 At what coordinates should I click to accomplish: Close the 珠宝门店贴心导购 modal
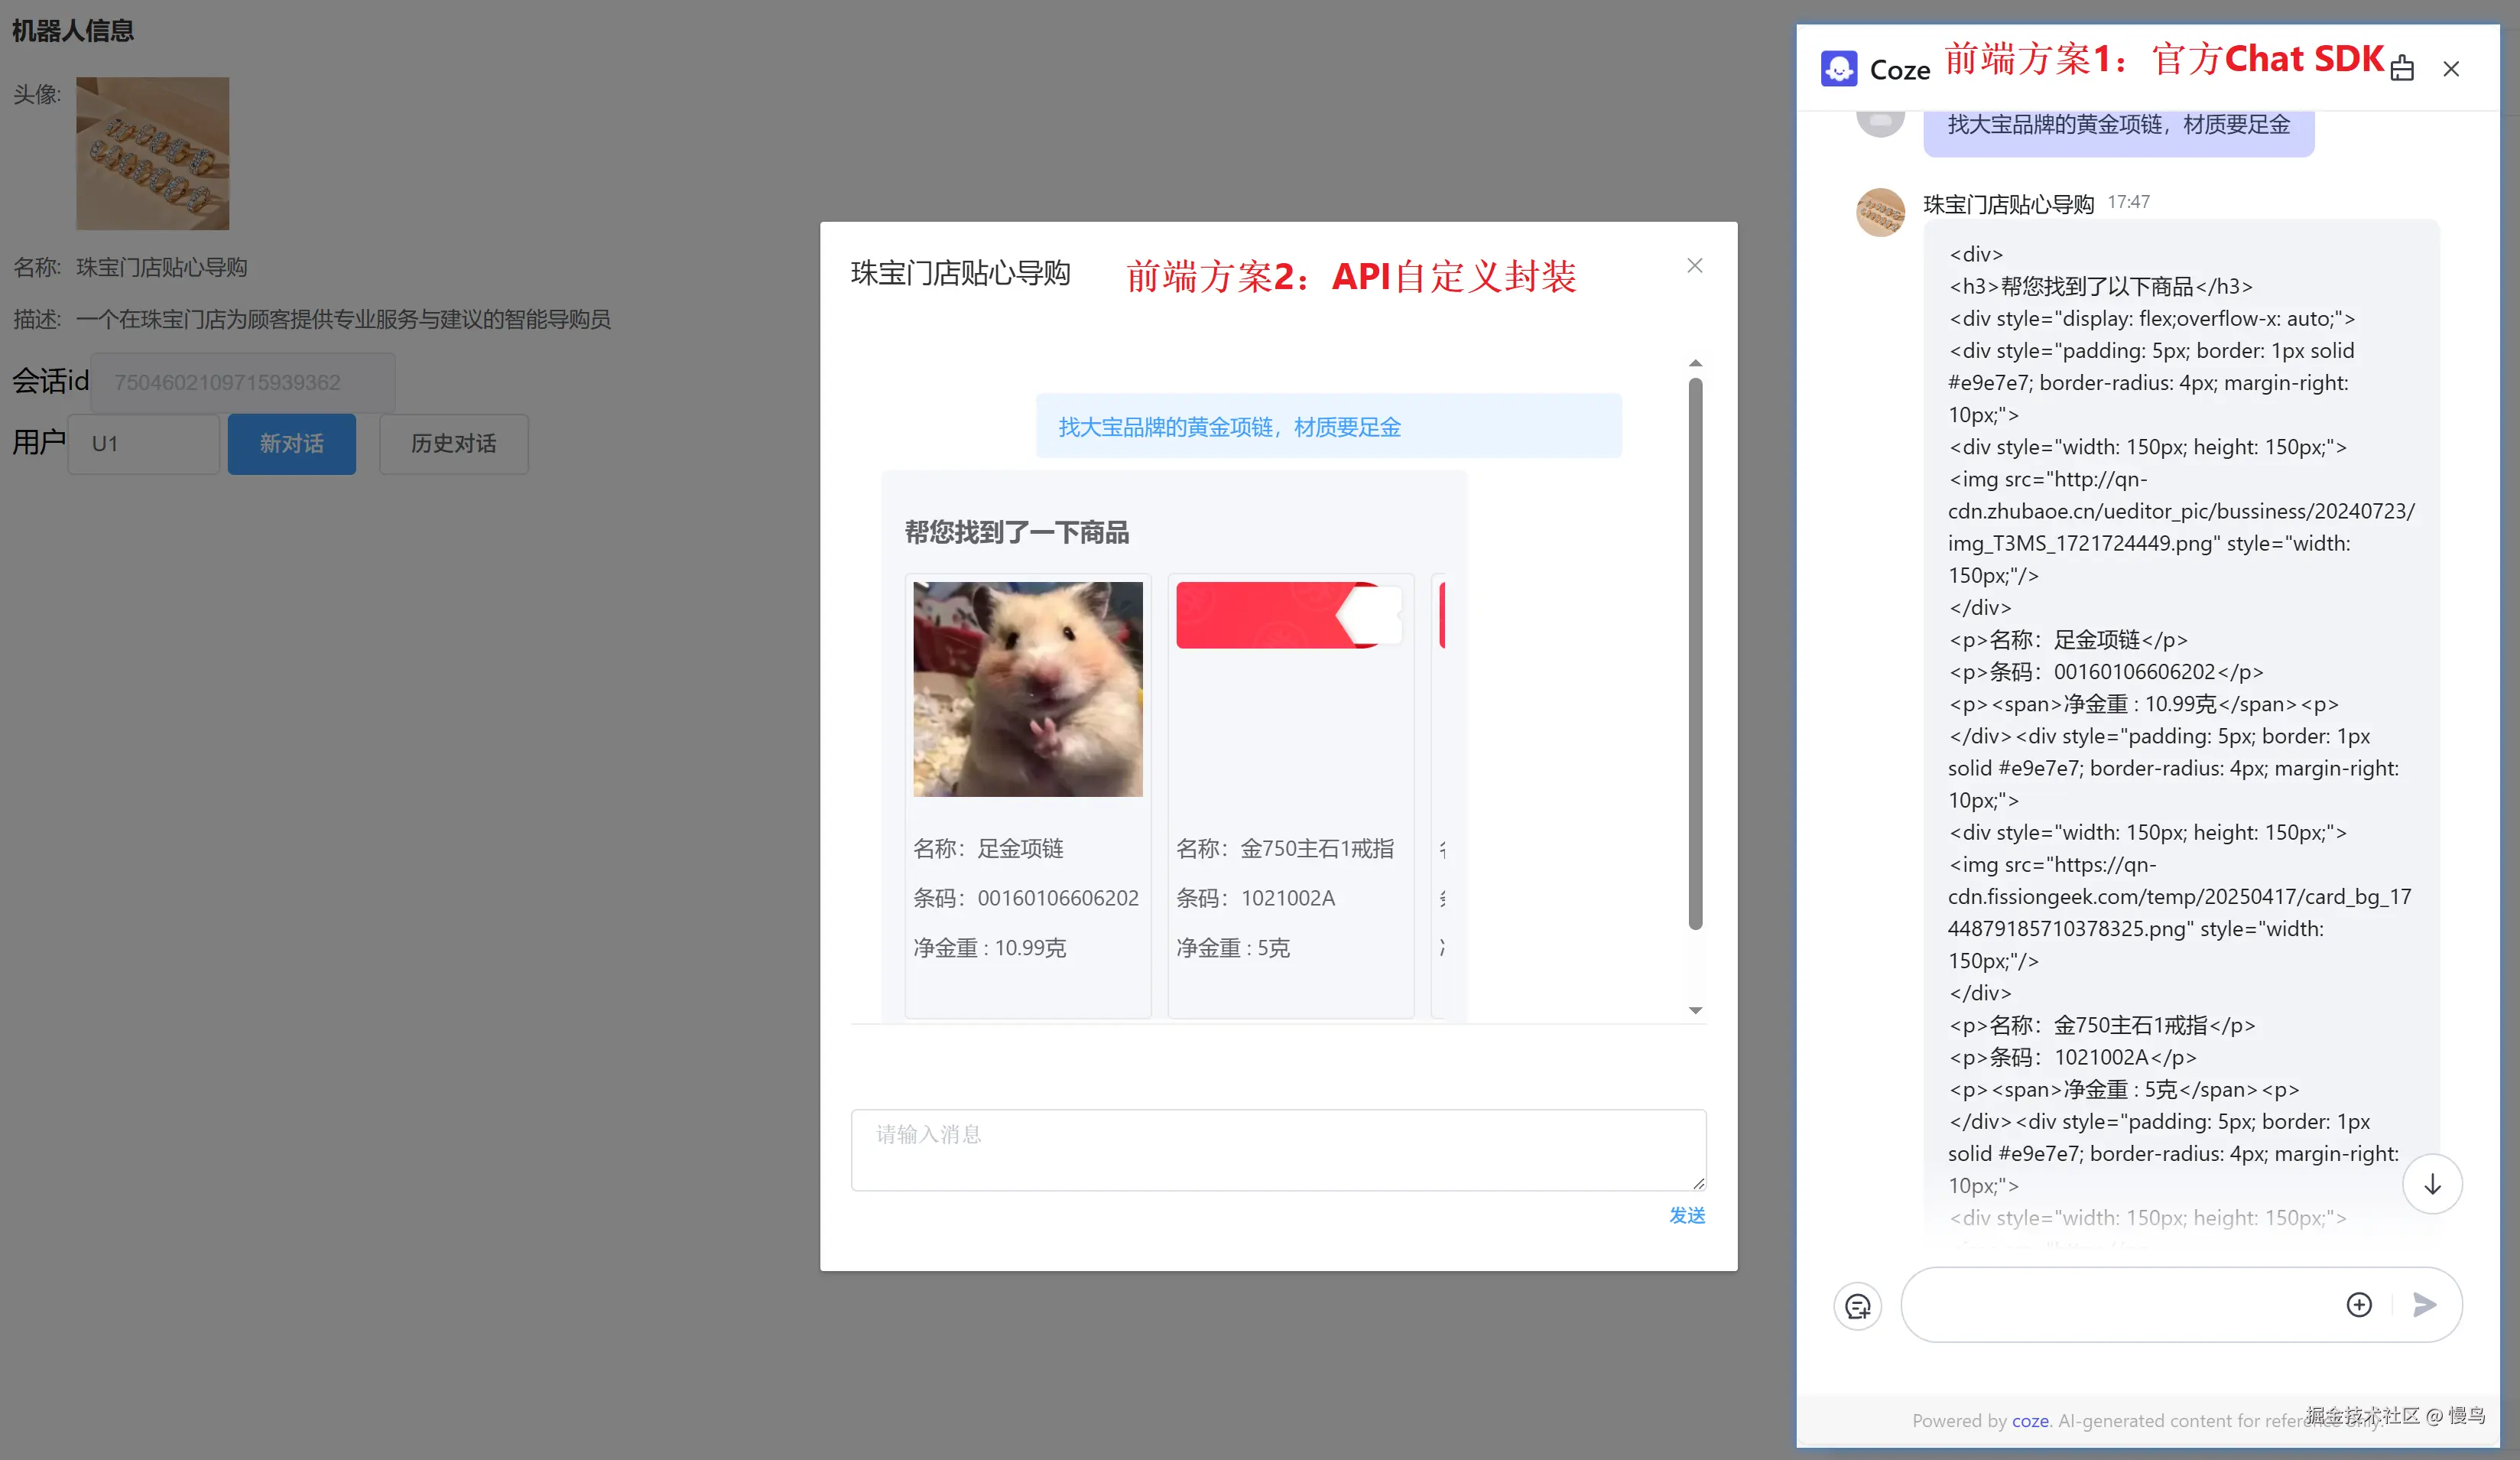tap(1694, 265)
